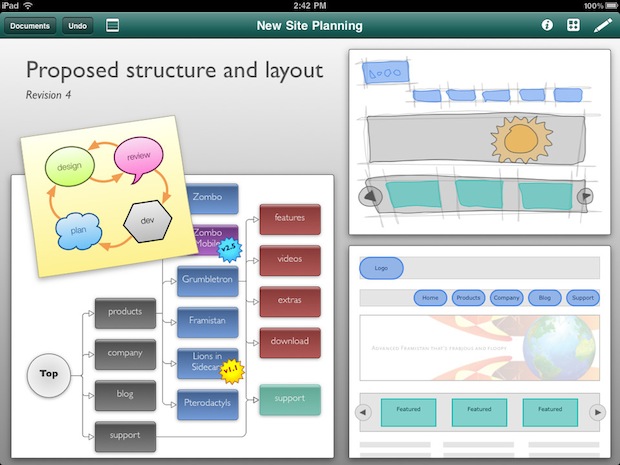Viewport: 620px width, 465px height.
Task: Select the Top circle node
Action: 49,375
